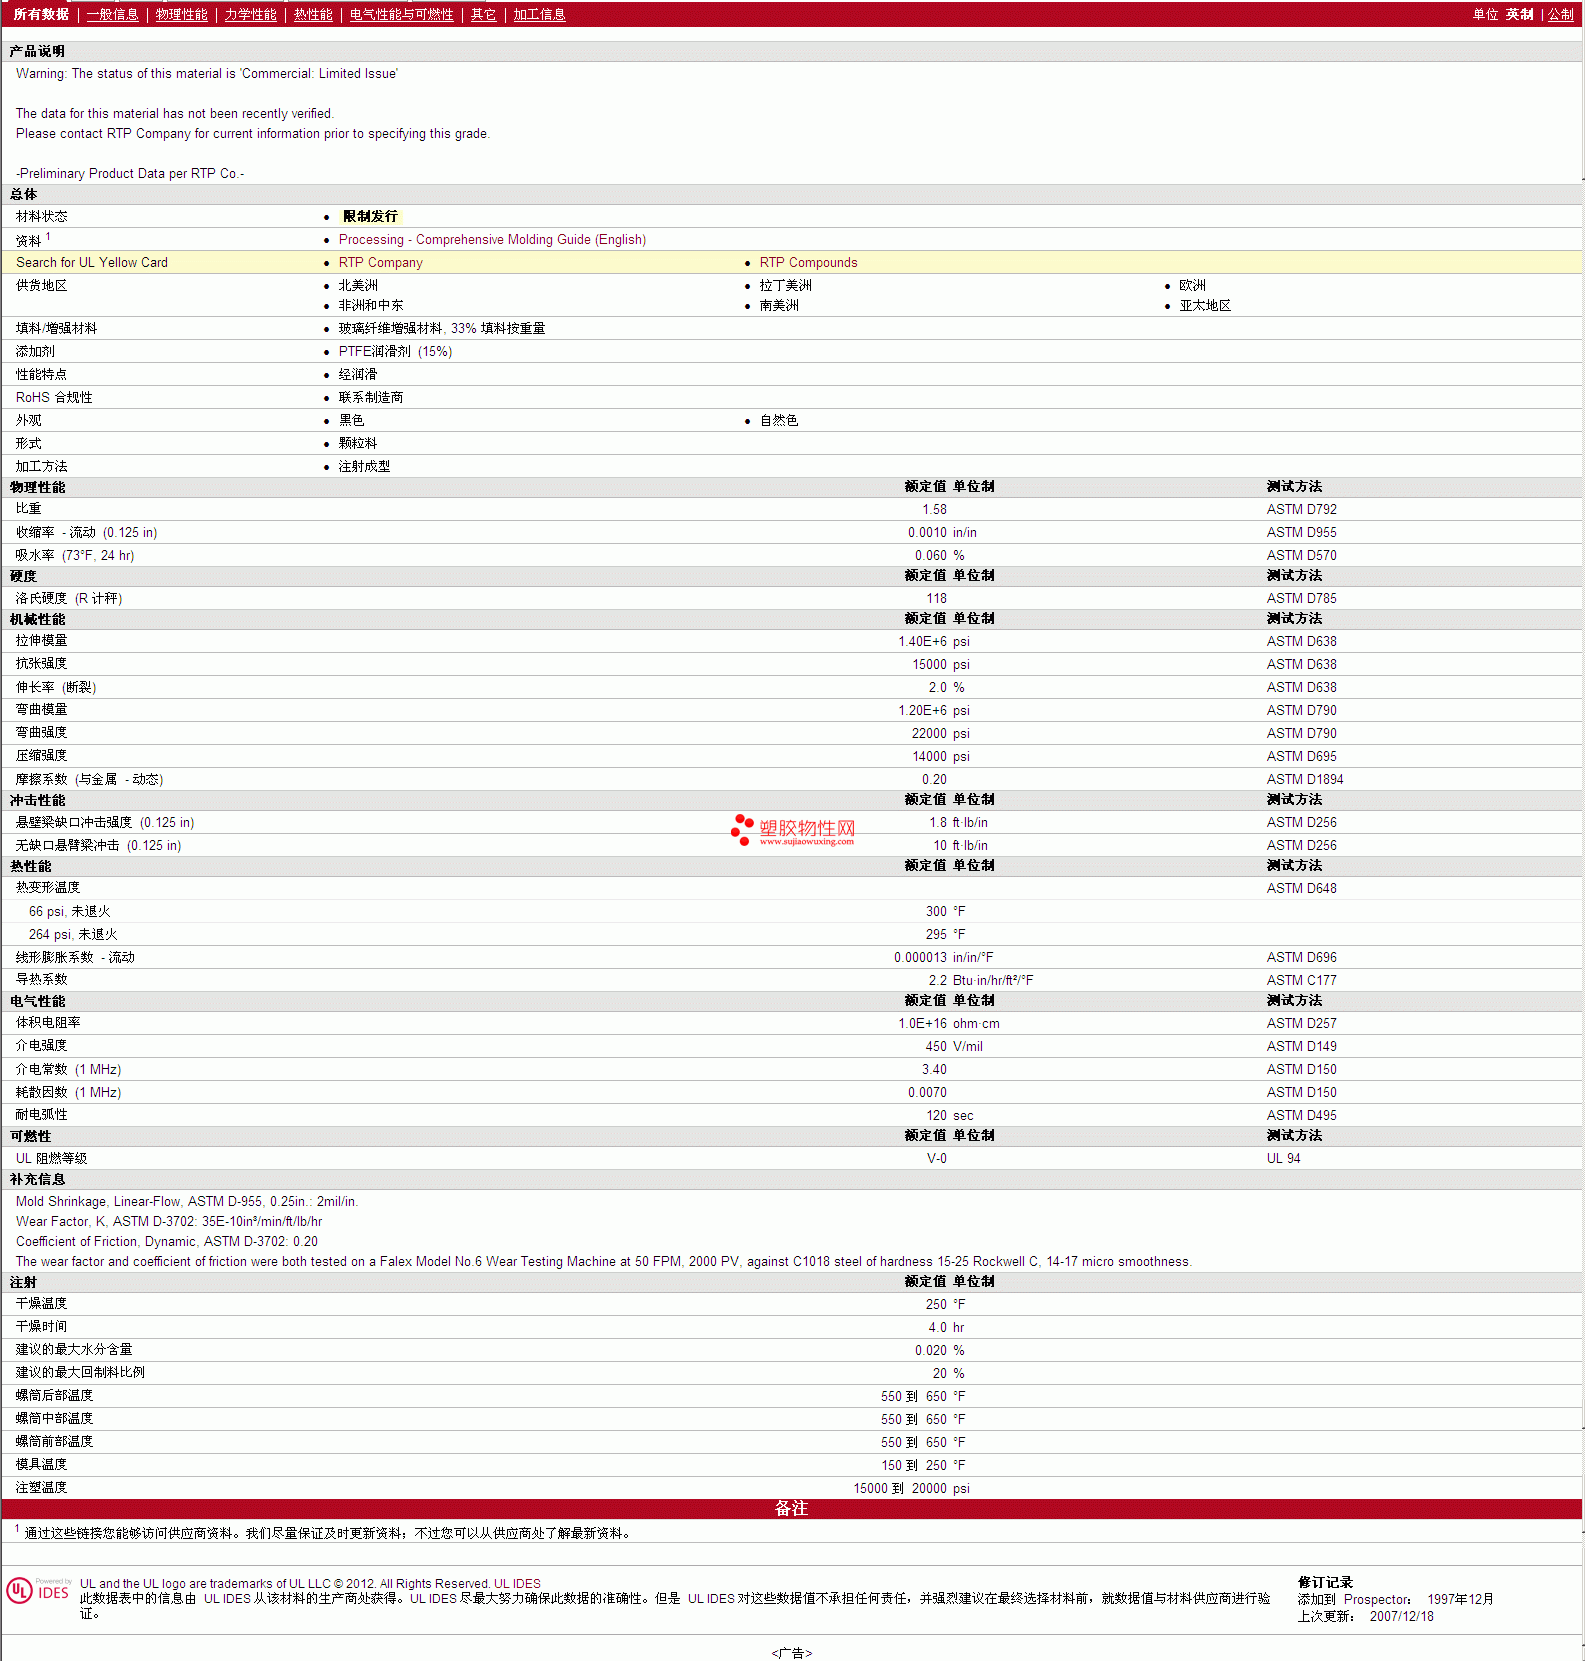This screenshot has width=1585, height=1661.
Task: Click the ASTM D792 test method
Action: [1301, 509]
